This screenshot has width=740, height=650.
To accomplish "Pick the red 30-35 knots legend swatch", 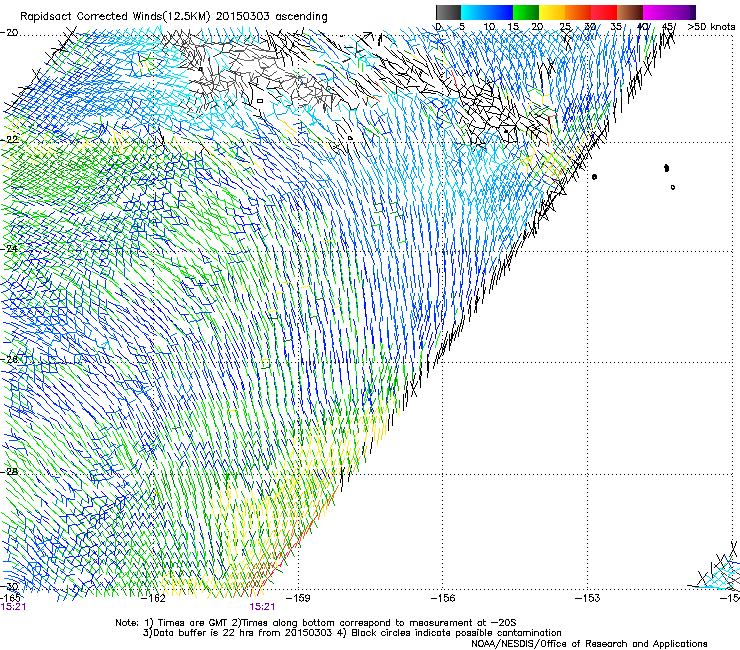I will pos(604,12).
